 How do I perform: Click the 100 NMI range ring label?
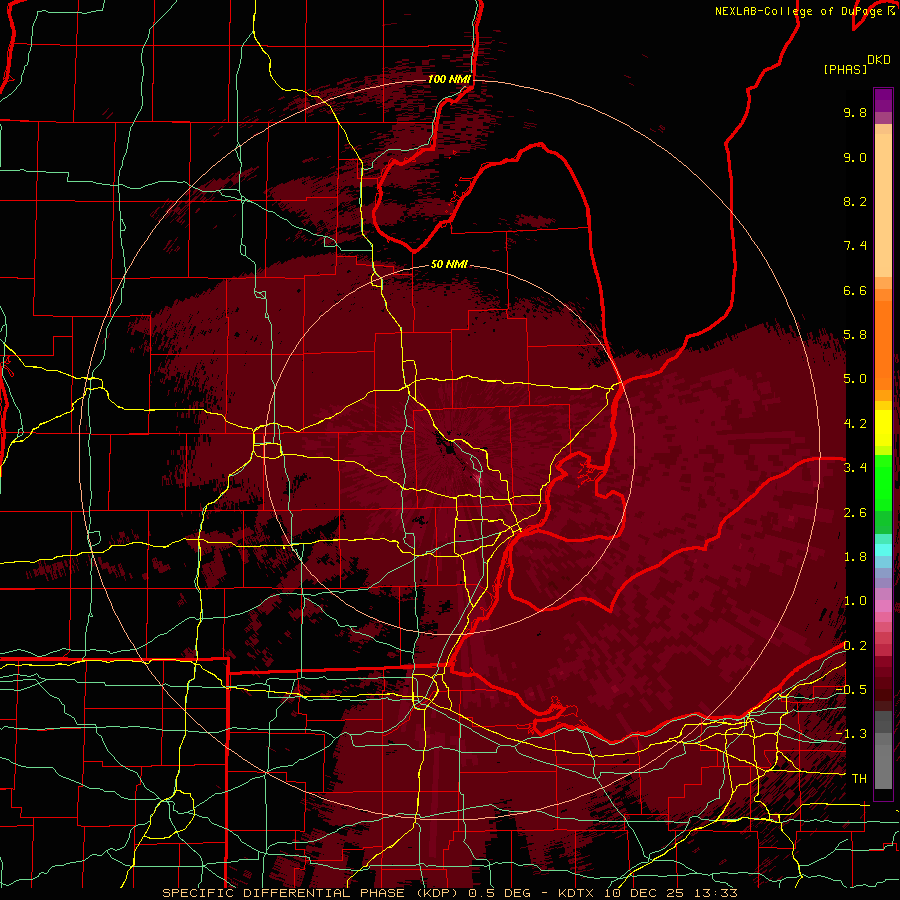[449, 79]
